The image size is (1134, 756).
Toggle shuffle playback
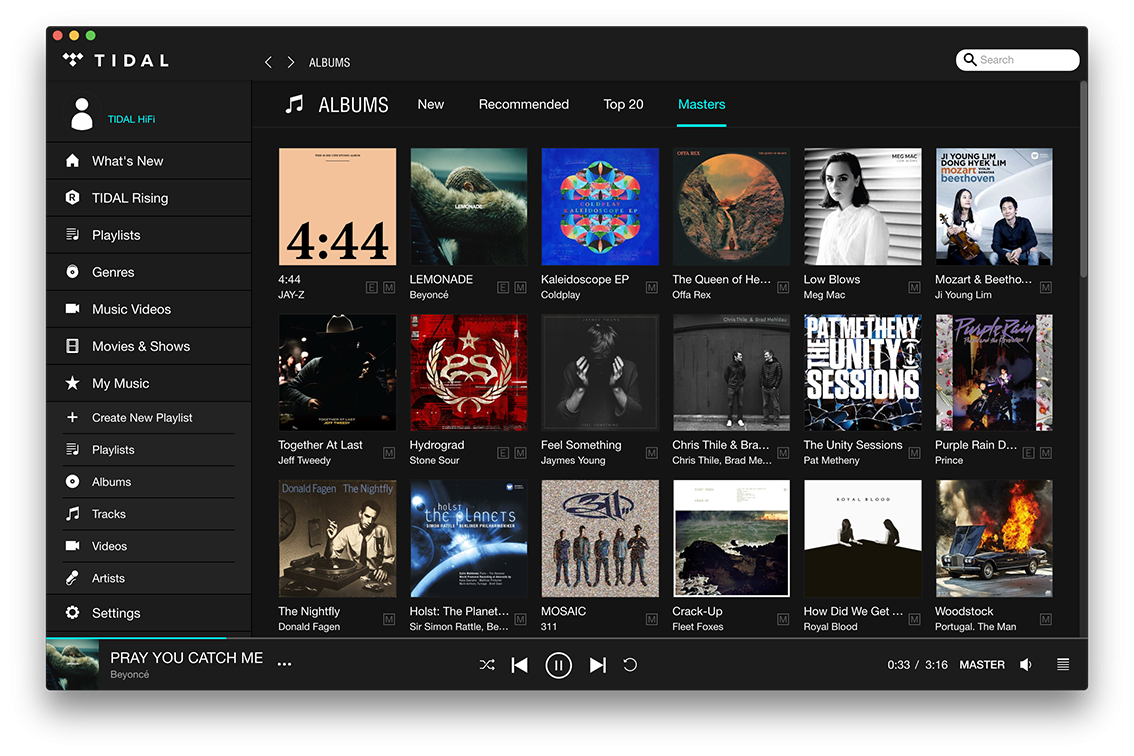pyautogui.click(x=487, y=665)
